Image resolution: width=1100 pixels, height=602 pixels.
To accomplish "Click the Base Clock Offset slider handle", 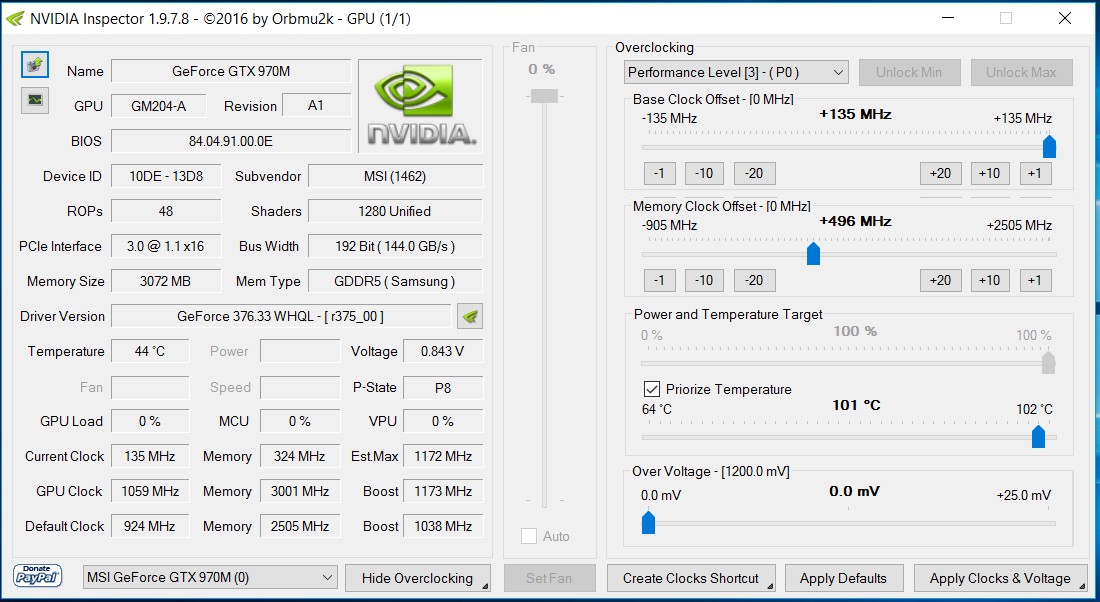I will [1049, 147].
